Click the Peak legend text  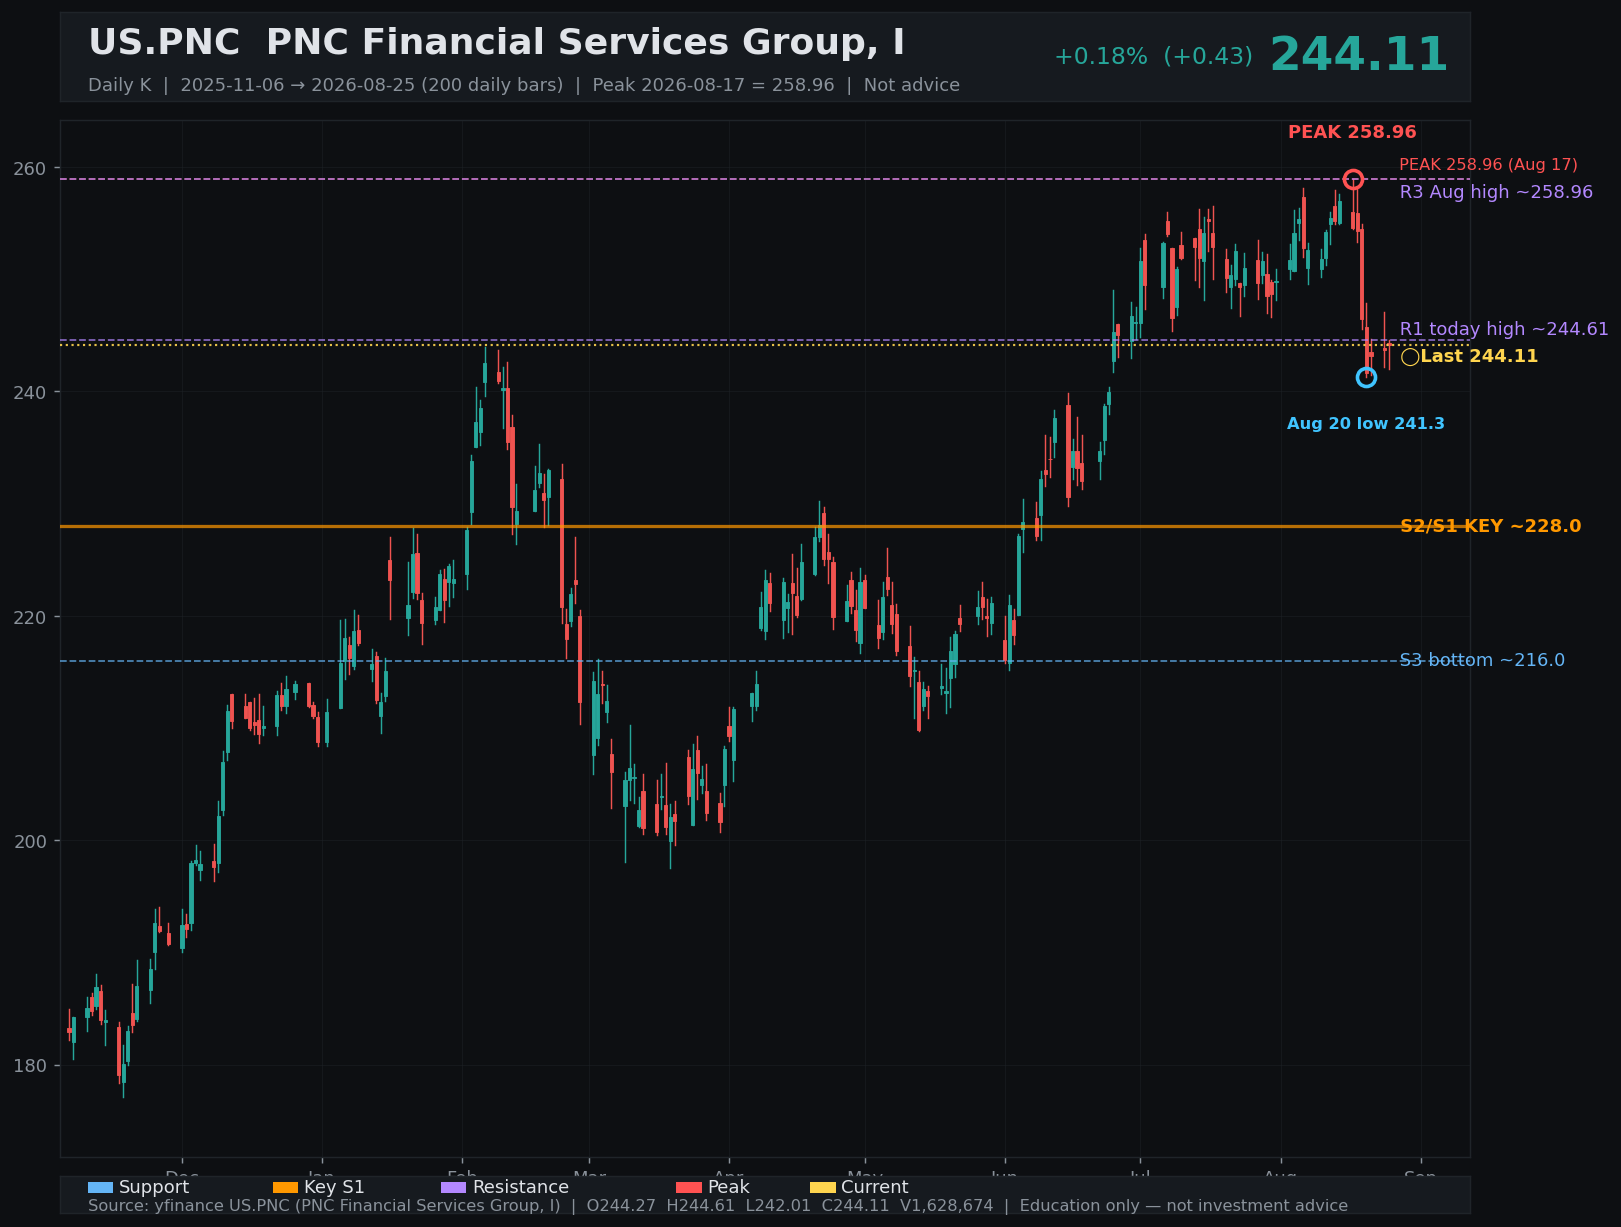click(728, 1188)
